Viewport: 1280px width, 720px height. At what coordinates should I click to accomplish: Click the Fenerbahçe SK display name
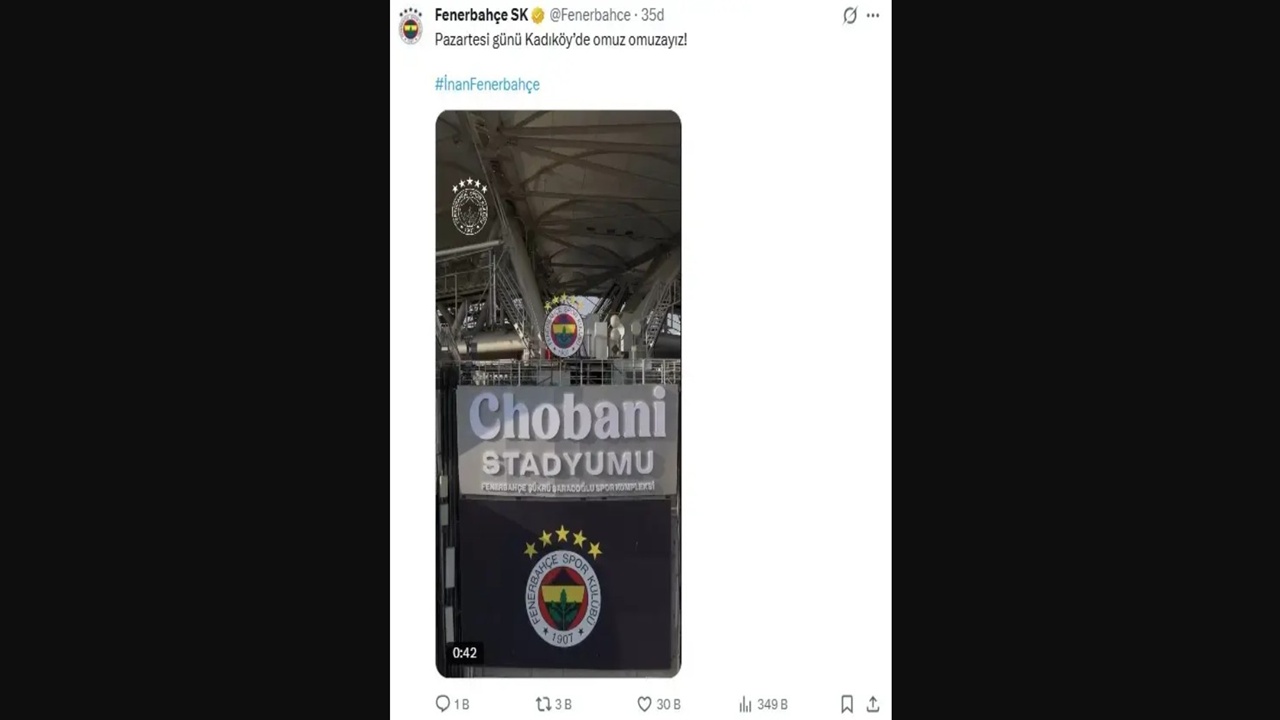pyautogui.click(x=481, y=15)
